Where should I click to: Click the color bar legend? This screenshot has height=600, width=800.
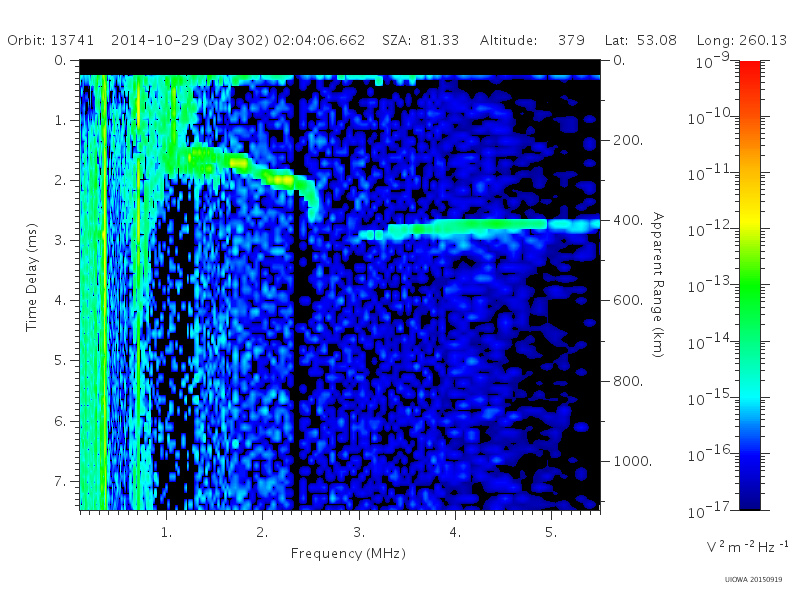point(749,285)
